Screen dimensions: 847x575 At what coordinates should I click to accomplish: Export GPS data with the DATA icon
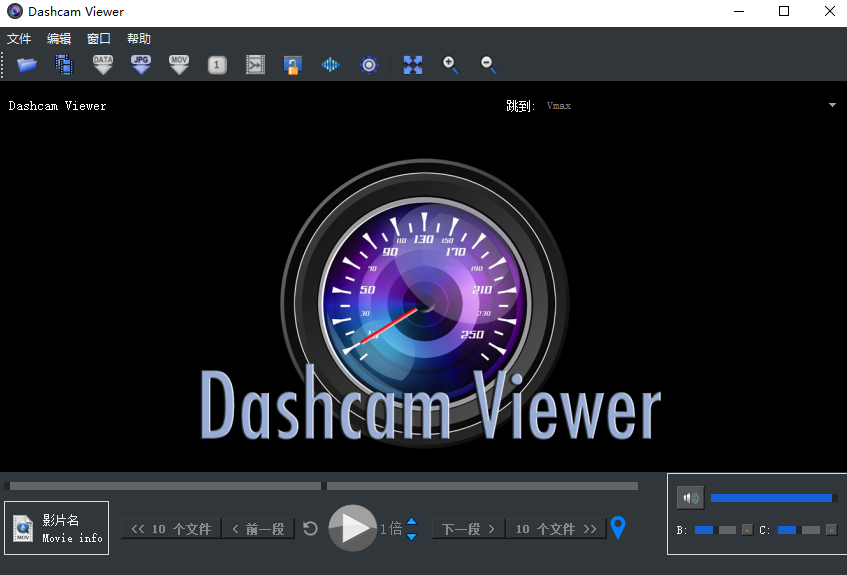103,65
